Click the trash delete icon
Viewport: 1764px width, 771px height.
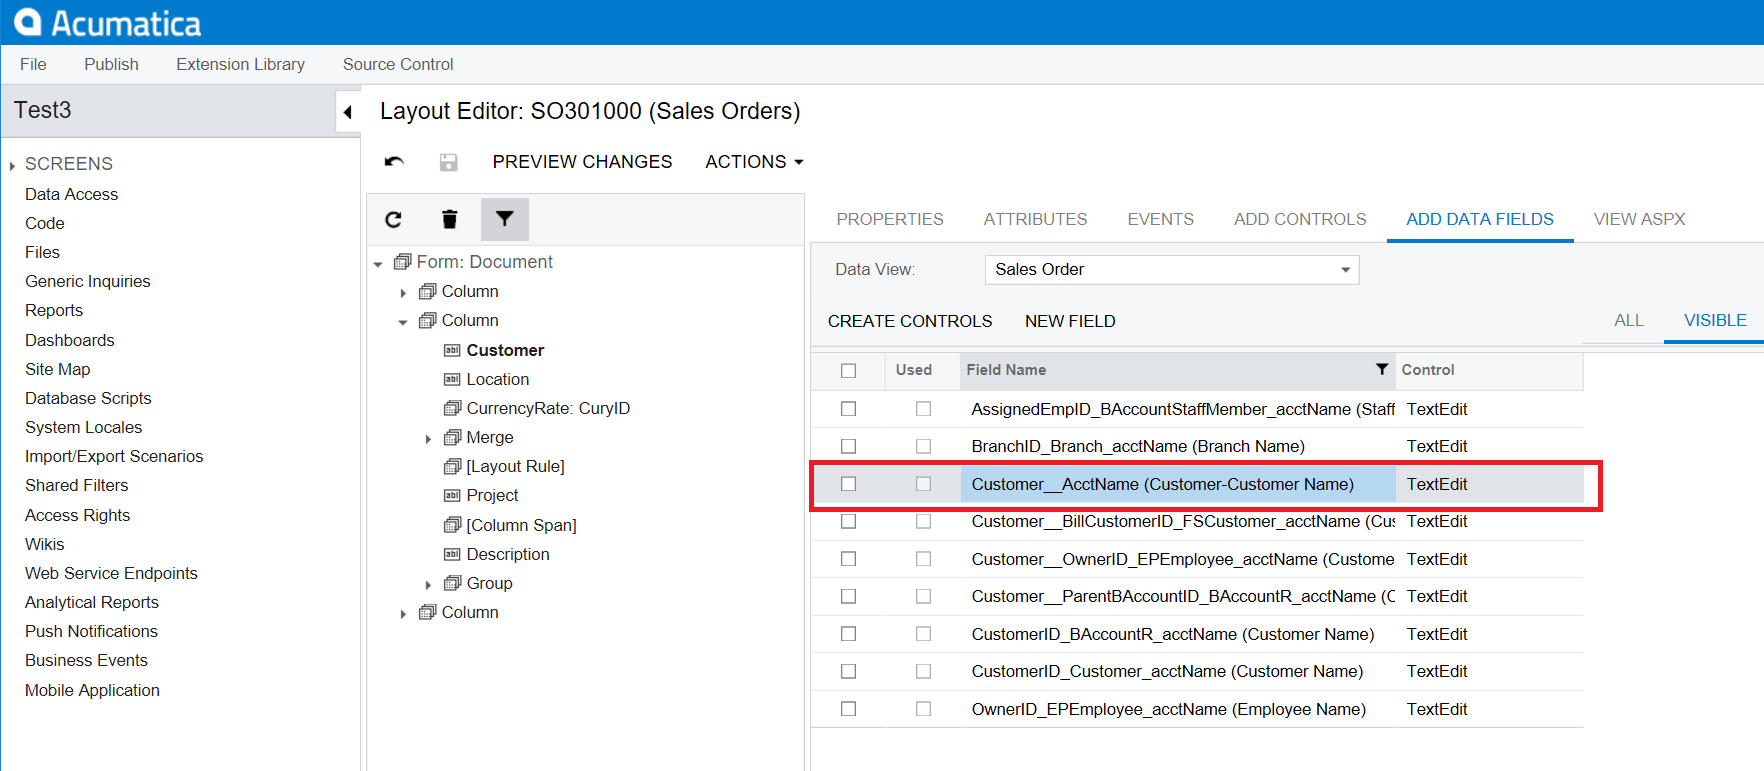tap(449, 219)
